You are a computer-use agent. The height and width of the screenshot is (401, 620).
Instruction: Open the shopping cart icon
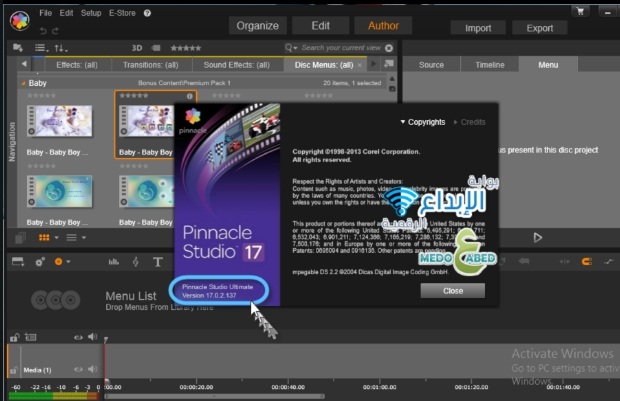pyautogui.click(x=580, y=11)
